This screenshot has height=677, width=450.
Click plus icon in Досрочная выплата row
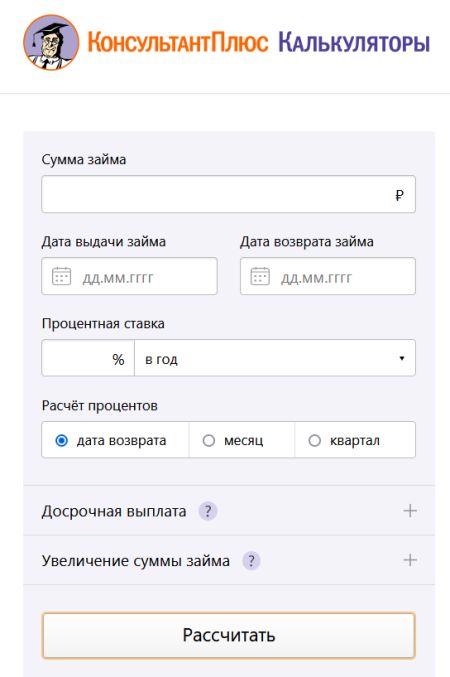pyautogui.click(x=410, y=511)
